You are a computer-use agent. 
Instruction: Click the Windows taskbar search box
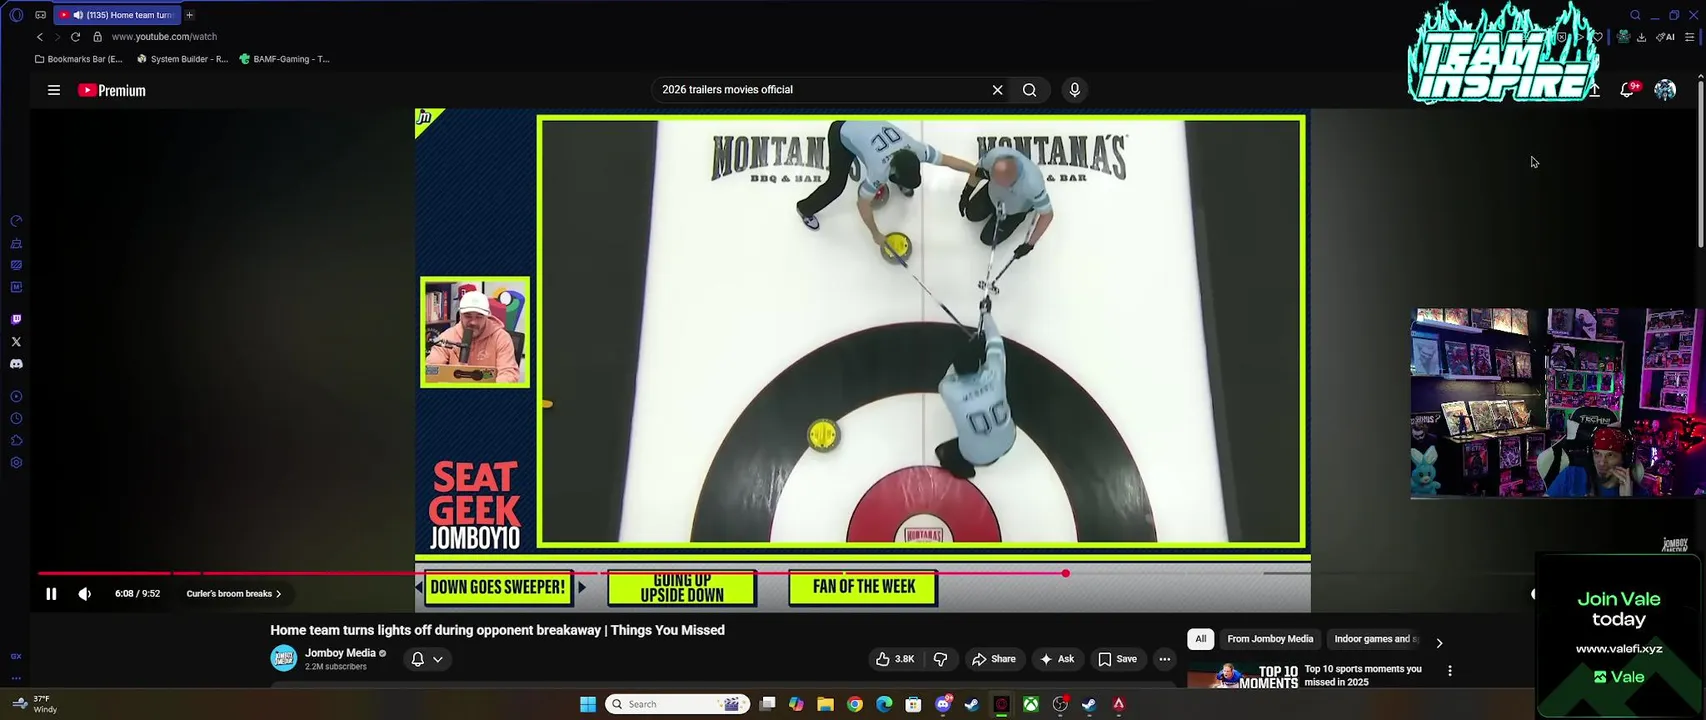[677, 704]
